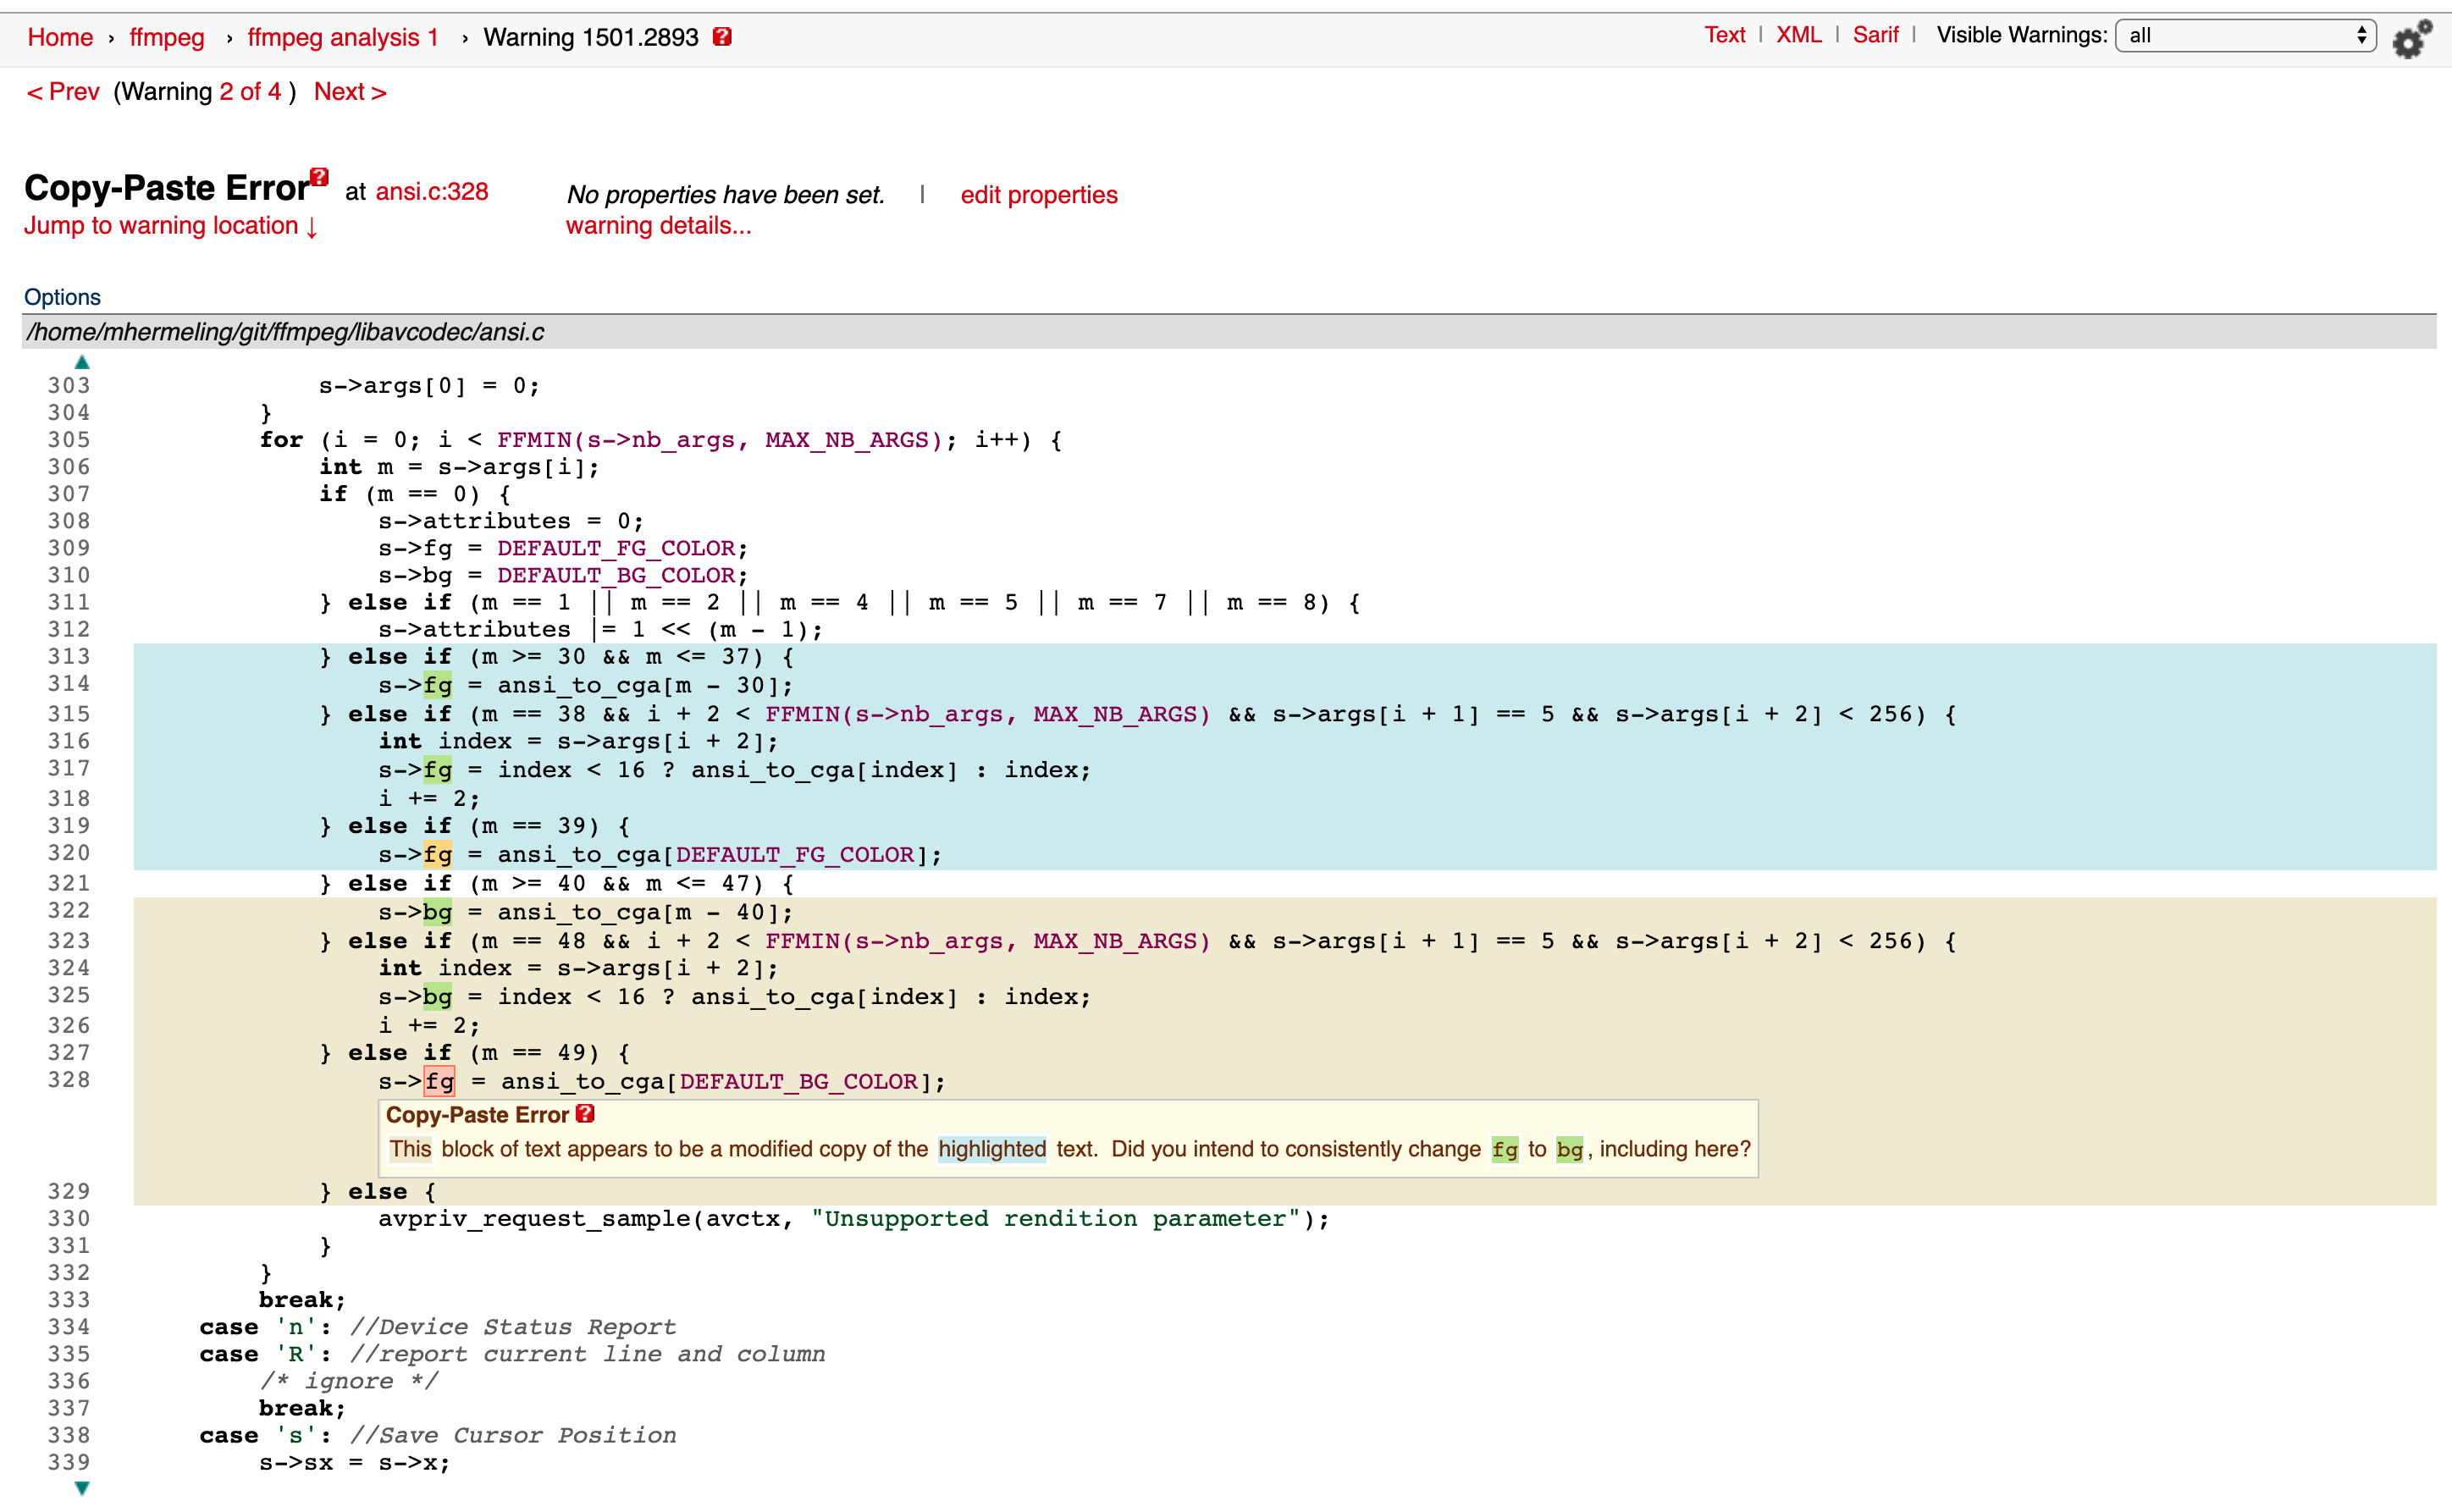Click the help icon beside Warning 1501.2893

point(722,37)
